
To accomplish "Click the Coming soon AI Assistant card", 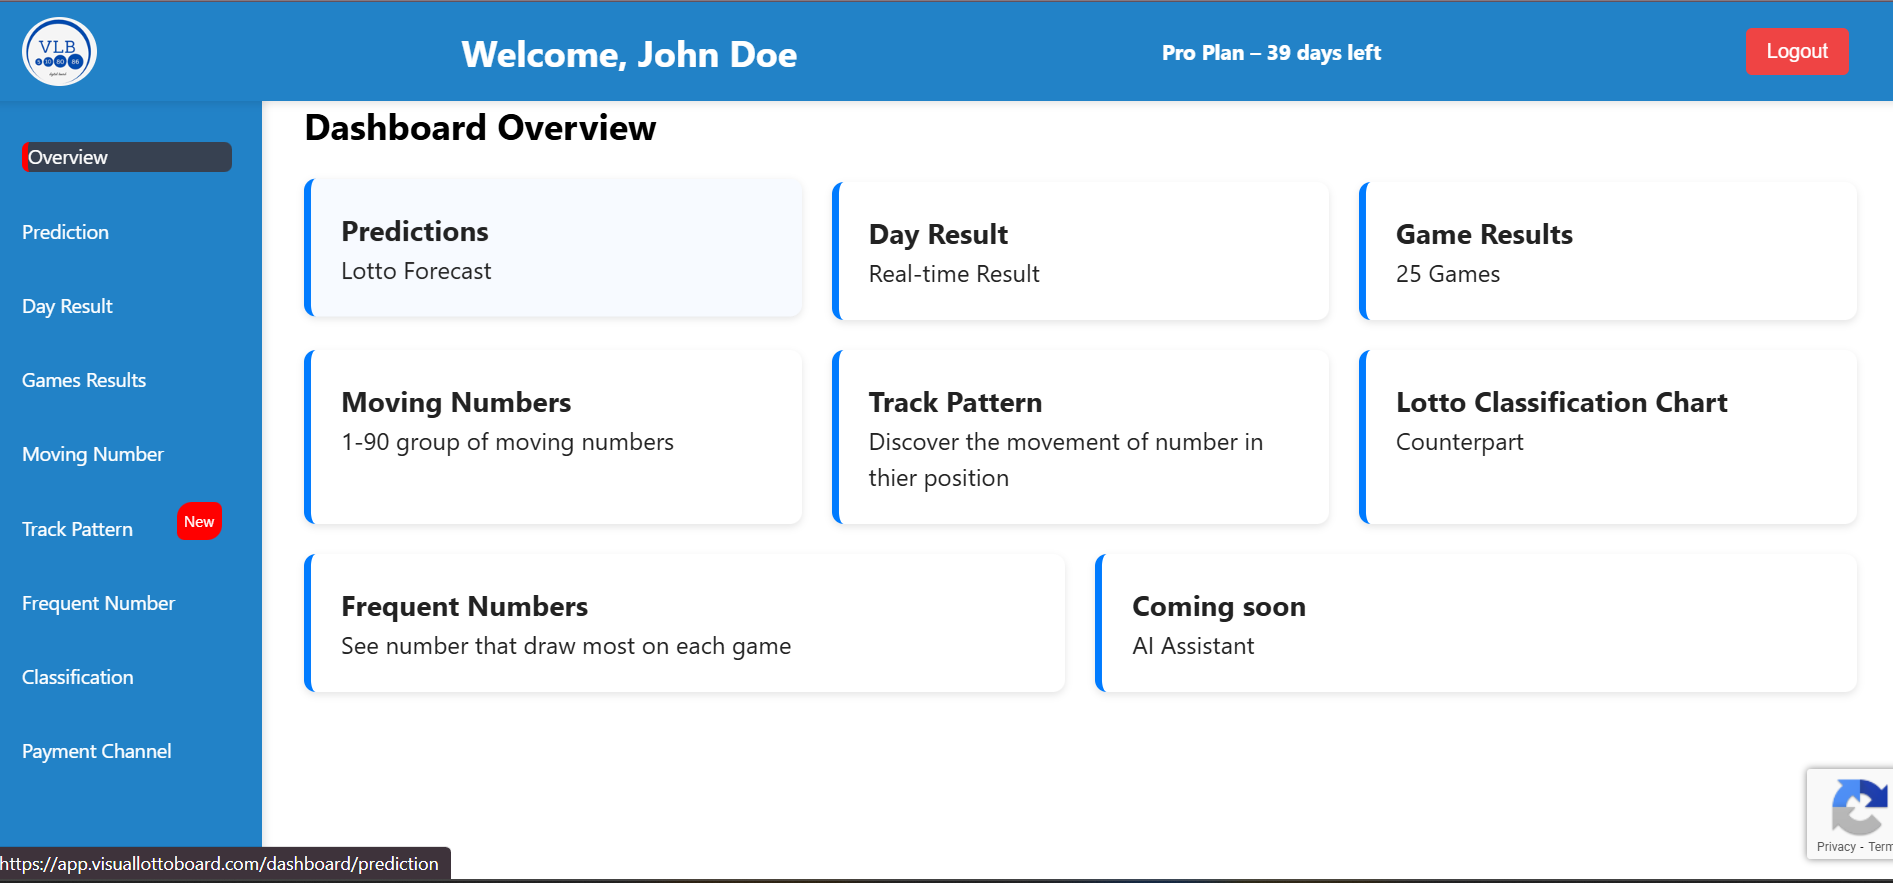I will click(x=1476, y=623).
